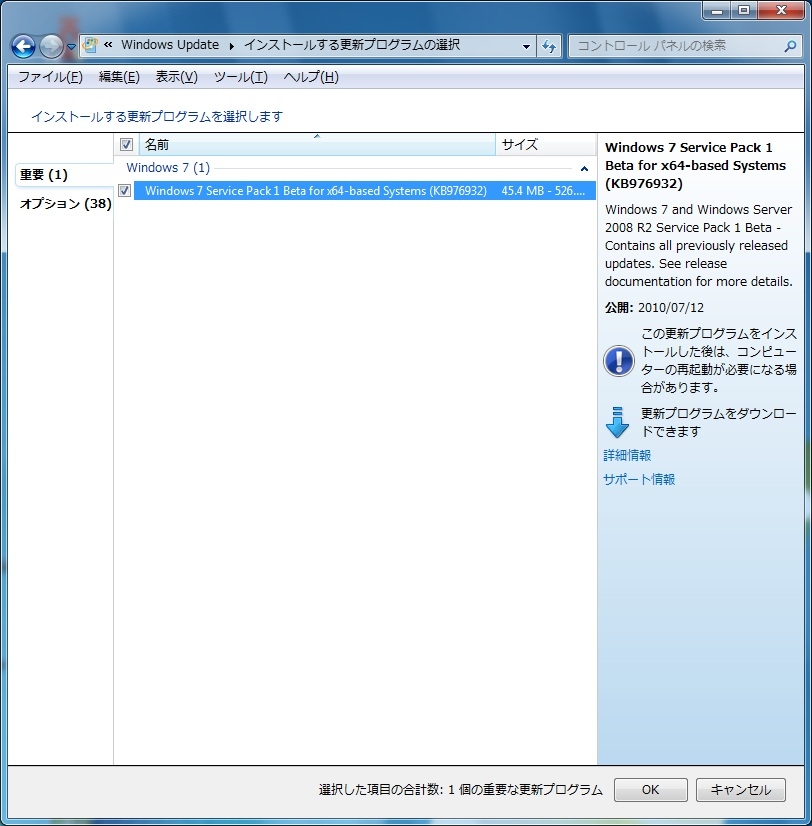812x826 pixels.
Task: Minimize the Windows Update window
Action: tap(717, 10)
